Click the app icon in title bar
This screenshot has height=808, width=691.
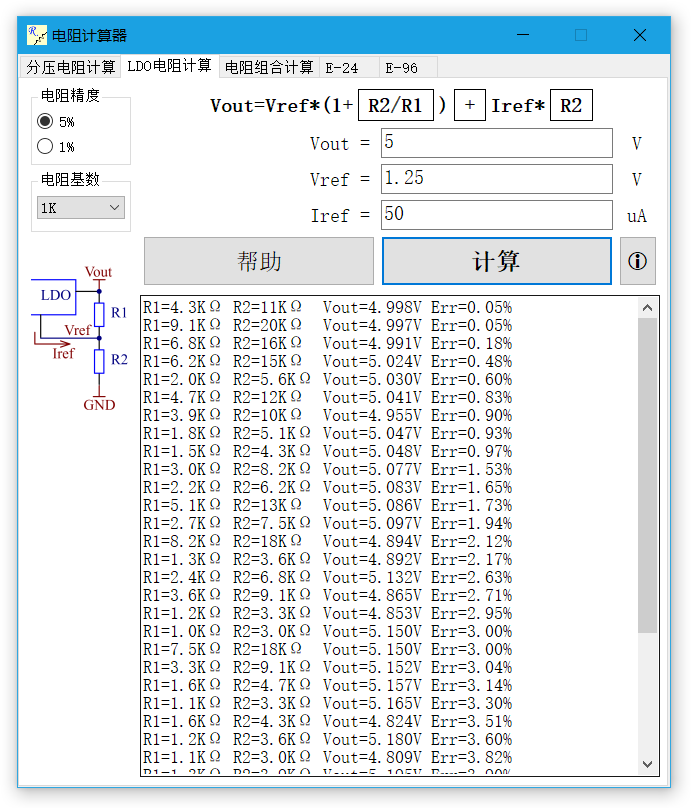pyautogui.click(x=37, y=35)
